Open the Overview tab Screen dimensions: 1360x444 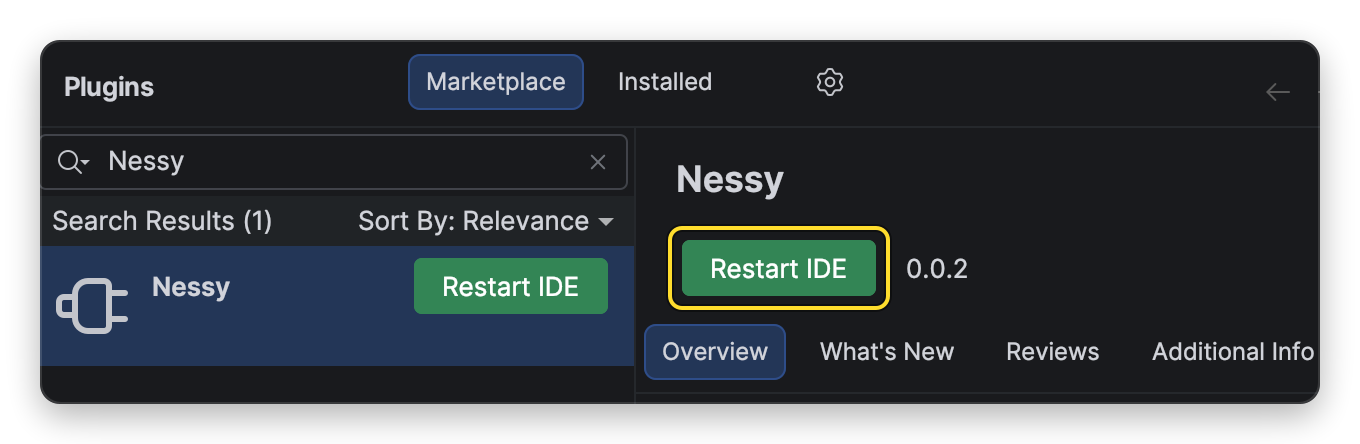[715, 352]
